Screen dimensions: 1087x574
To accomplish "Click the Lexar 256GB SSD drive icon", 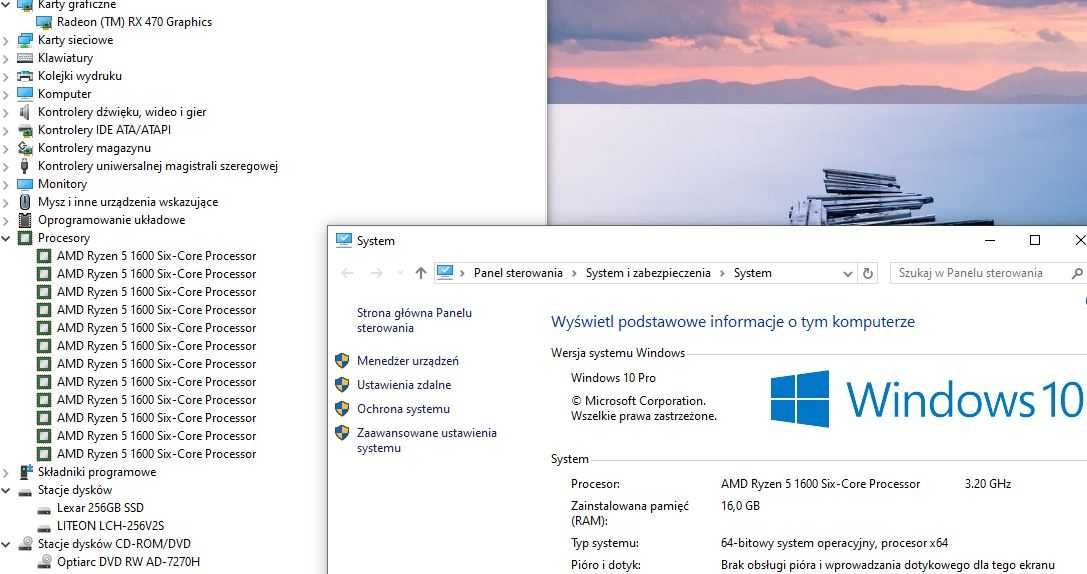I will click(x=44, y=510).
